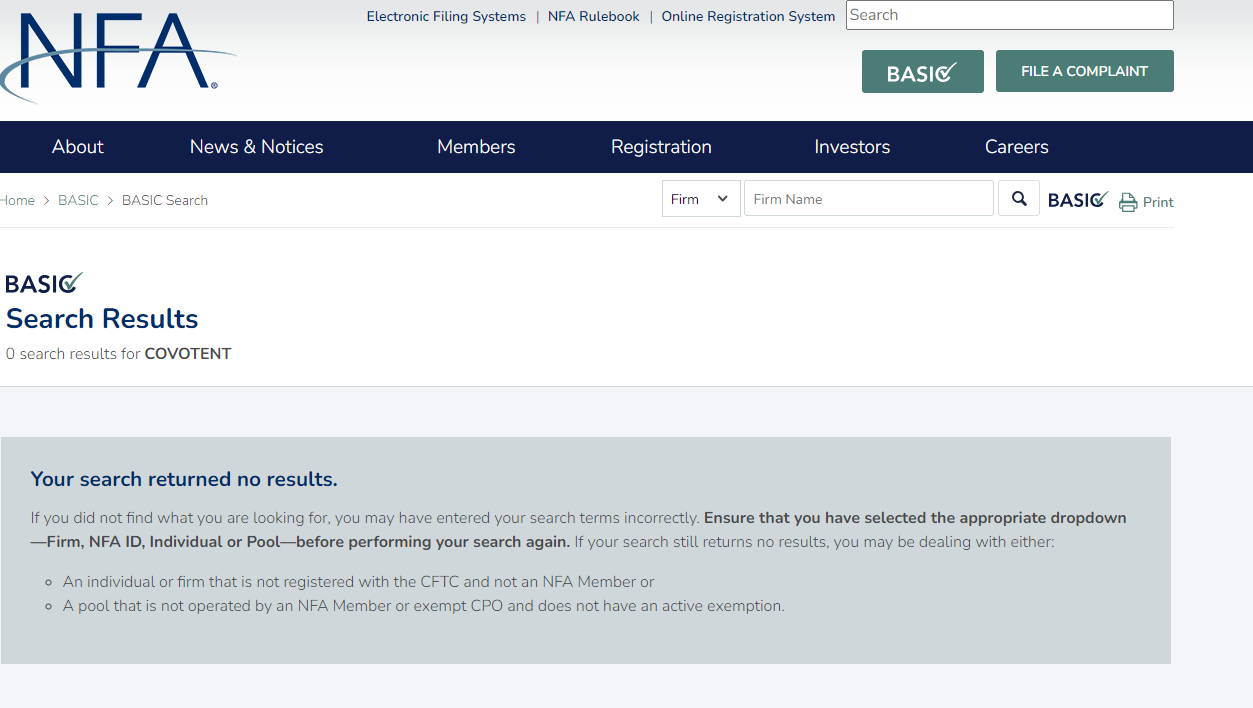Go to Home breadcrumb

[x=17, y=200]
